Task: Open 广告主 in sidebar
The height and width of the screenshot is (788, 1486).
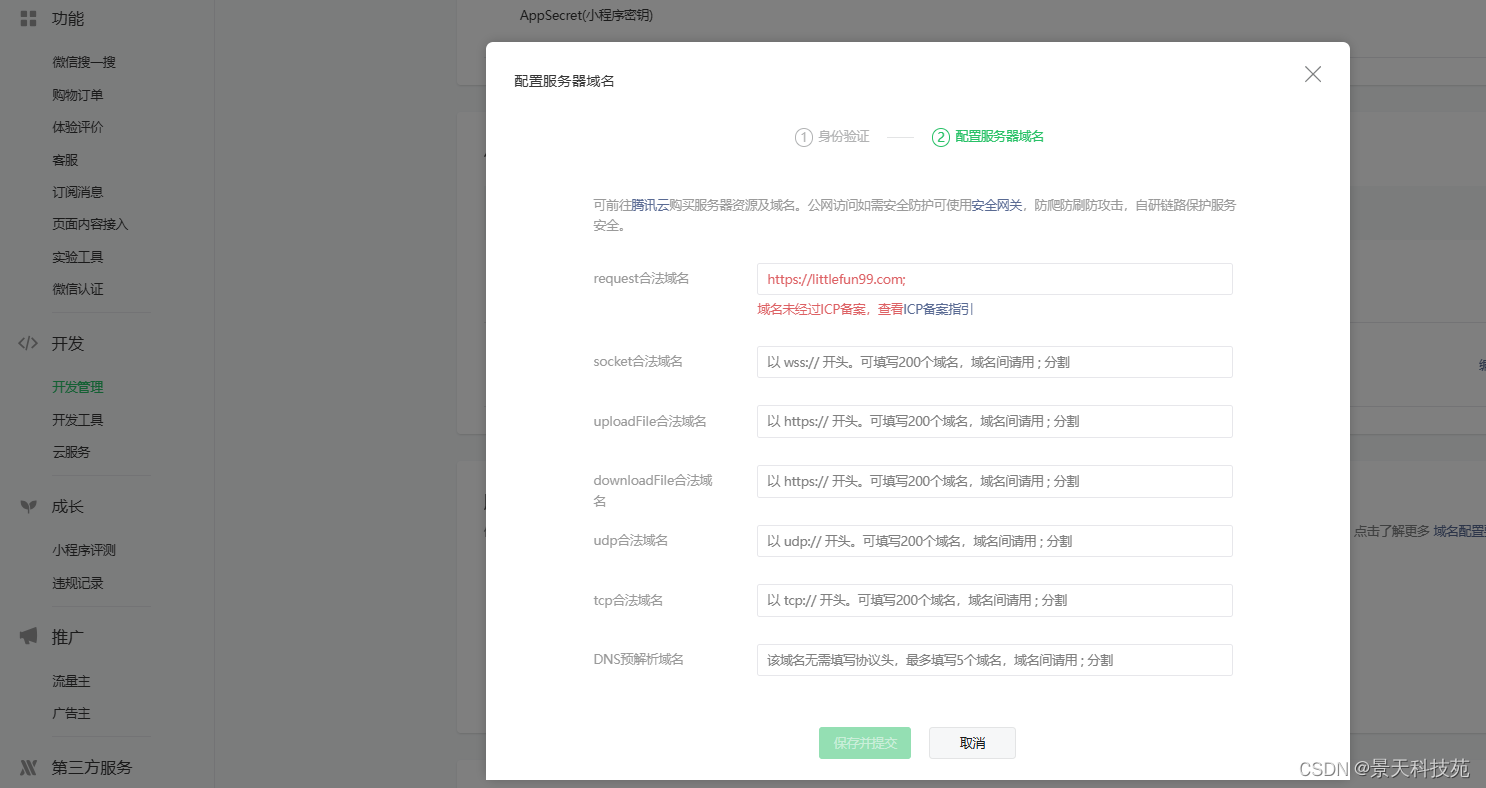Action: [71, 714]
